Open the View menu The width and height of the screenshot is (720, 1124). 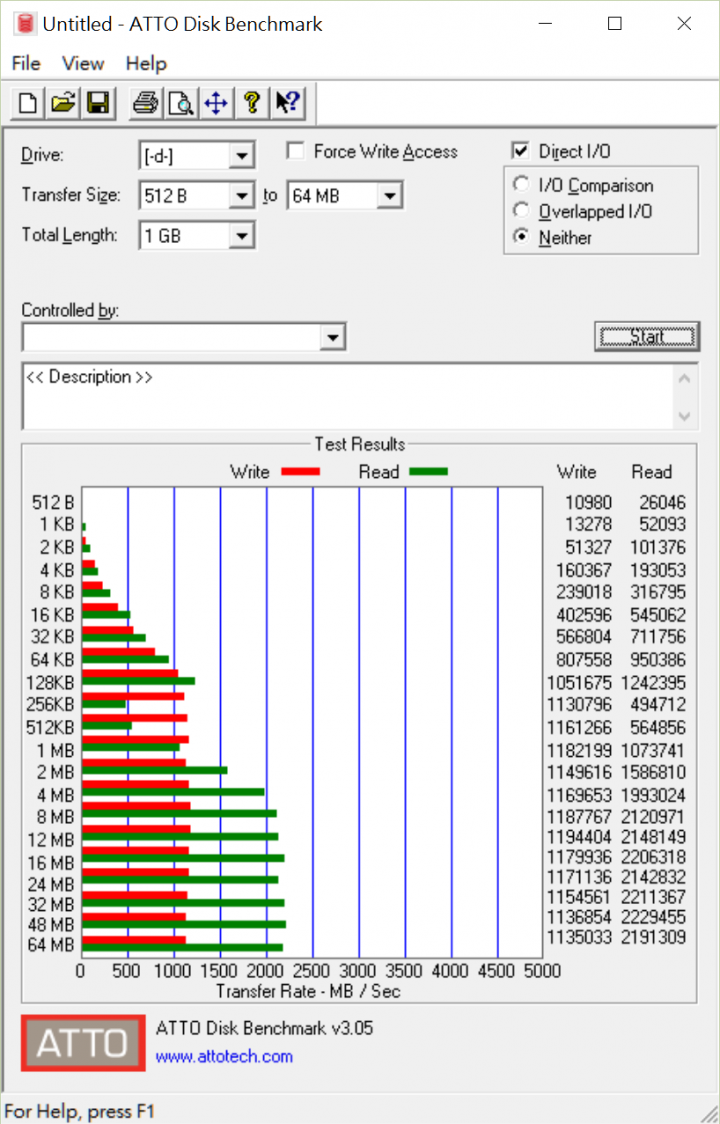82,63
